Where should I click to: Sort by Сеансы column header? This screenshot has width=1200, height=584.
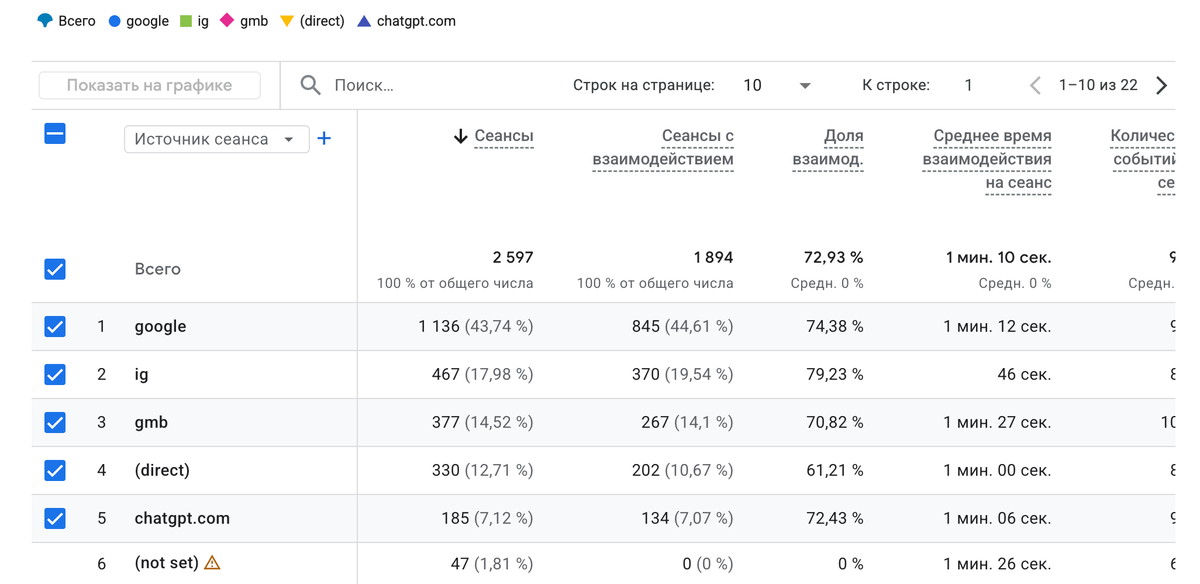point(503,136)
